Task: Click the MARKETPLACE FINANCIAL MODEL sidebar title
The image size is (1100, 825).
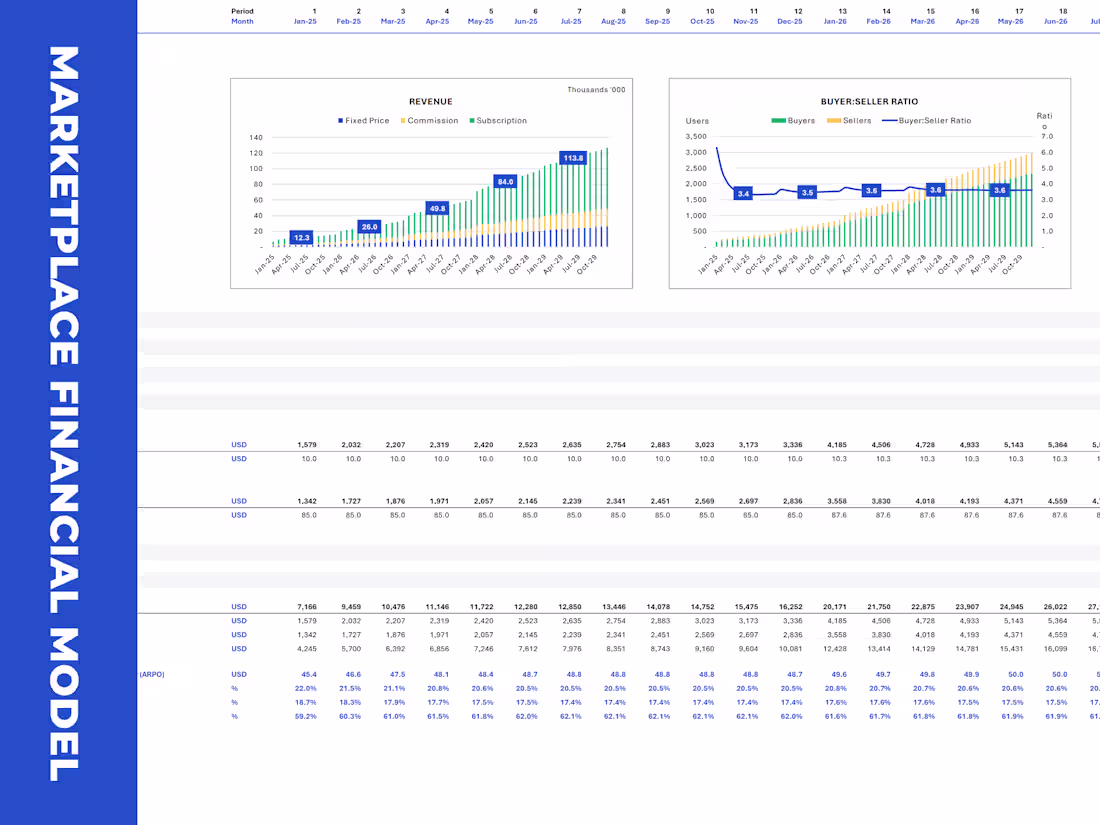Action: (x=66, y=412)
